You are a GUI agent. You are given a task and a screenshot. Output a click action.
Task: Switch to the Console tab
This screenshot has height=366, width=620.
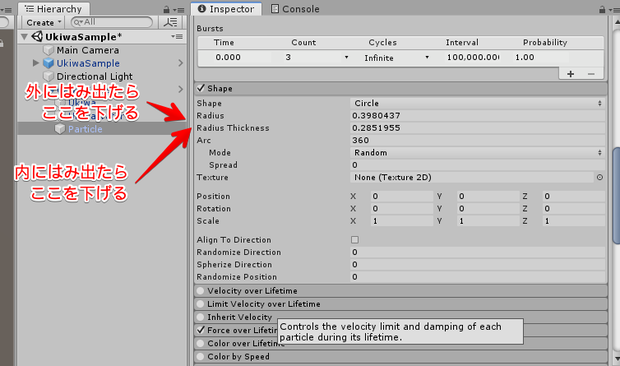click(x=295, y=9)
